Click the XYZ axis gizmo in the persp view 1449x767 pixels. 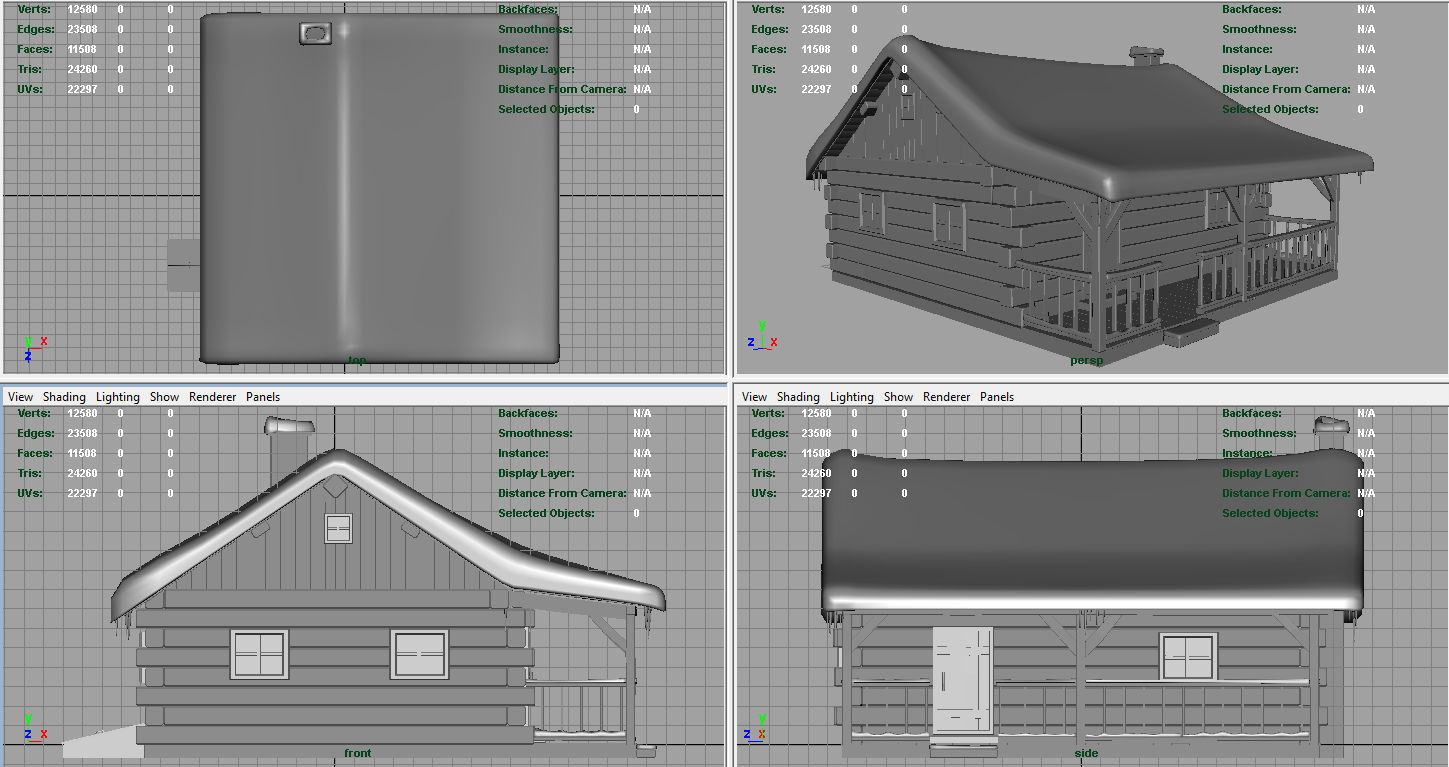[x=762, y=335]
